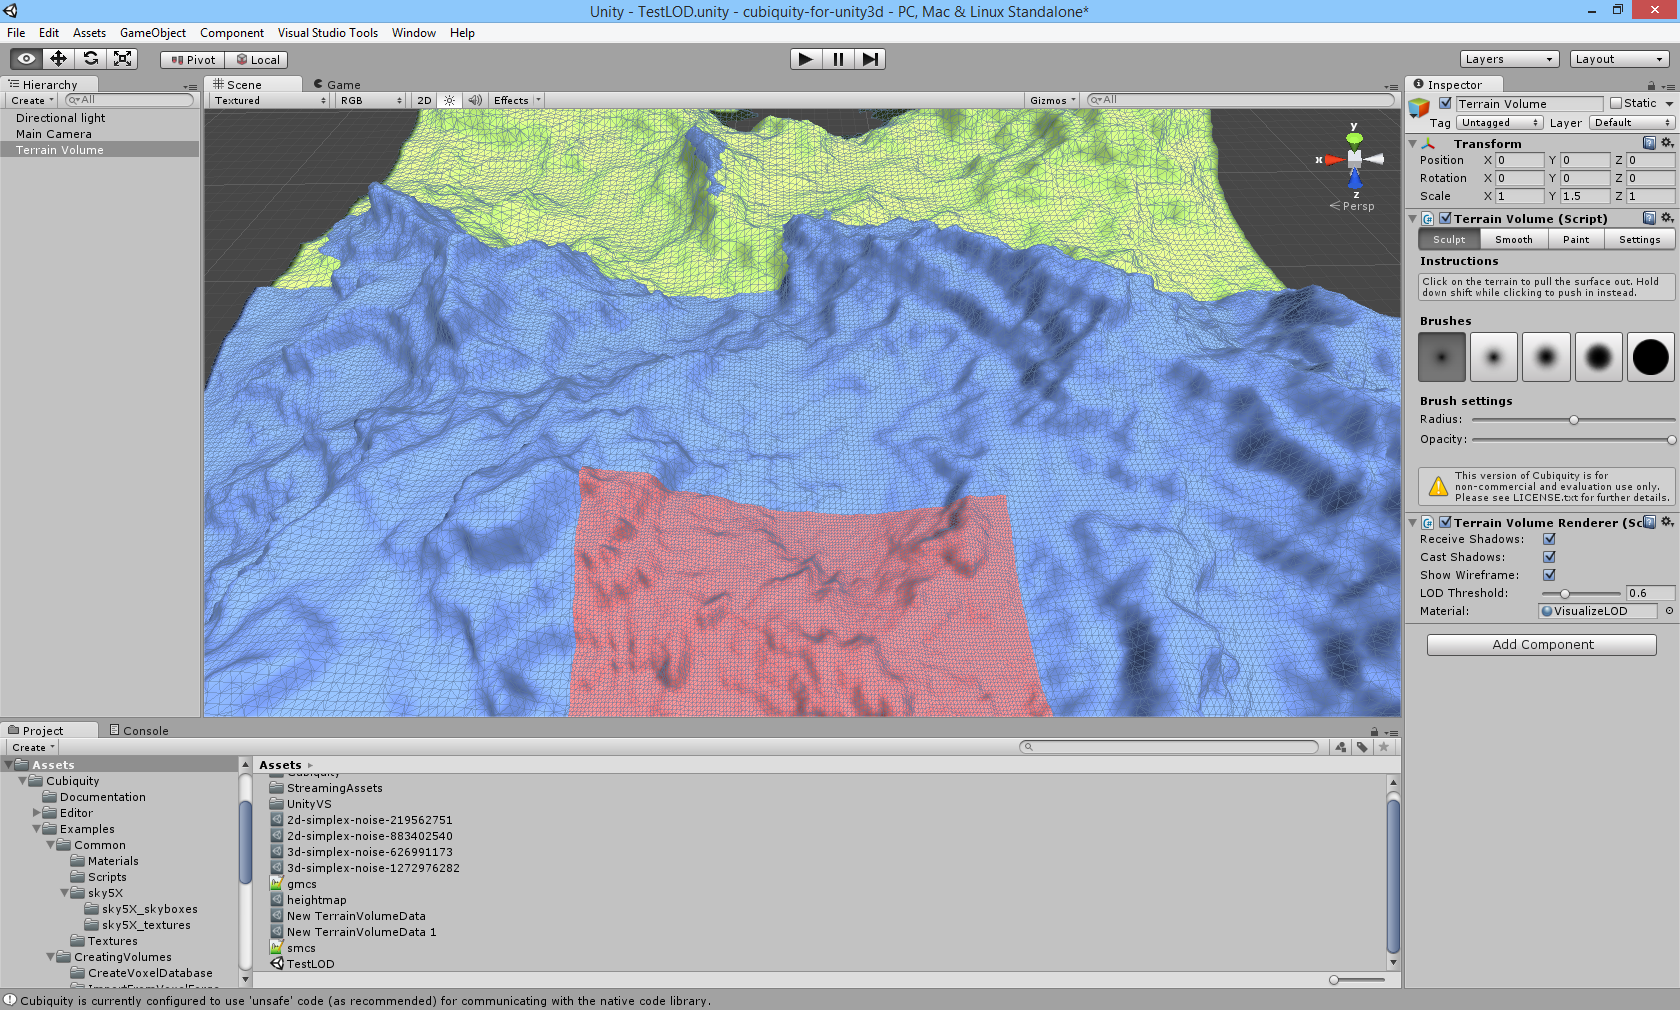The image size is (1680, 1010).
Task: Search assets by type icon
Action: point(1341,747)
